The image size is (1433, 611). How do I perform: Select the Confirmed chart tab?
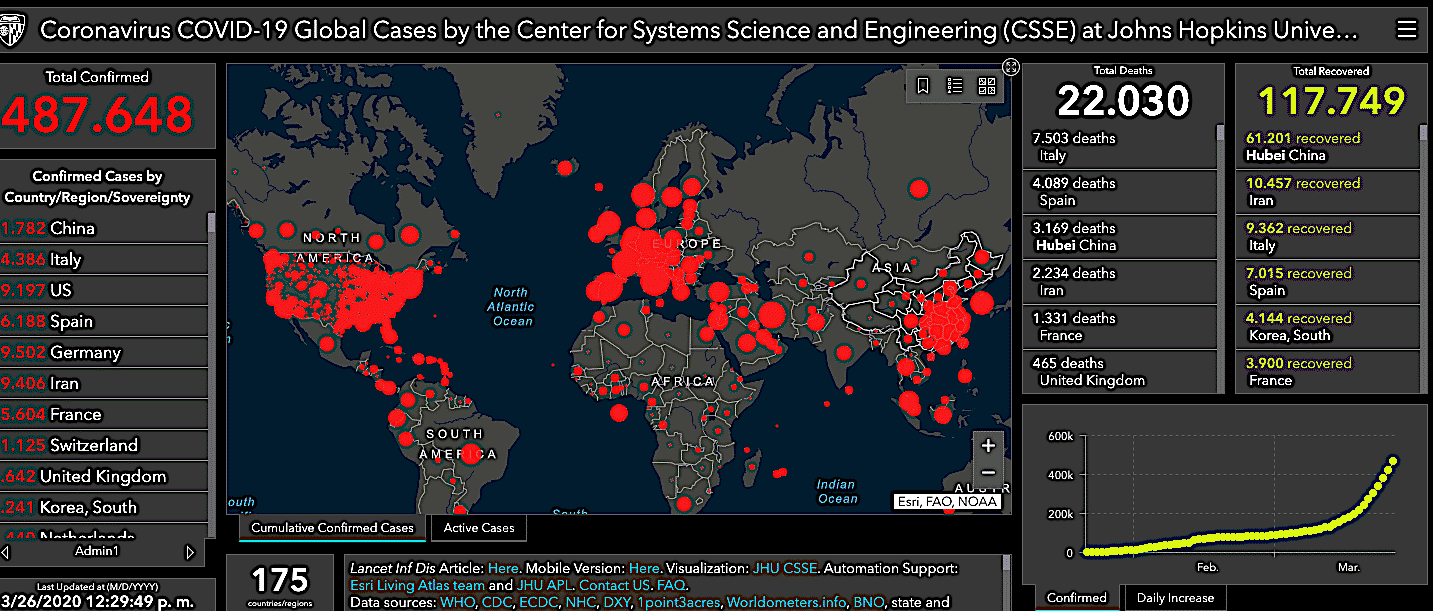click(x=1076, y=598)
